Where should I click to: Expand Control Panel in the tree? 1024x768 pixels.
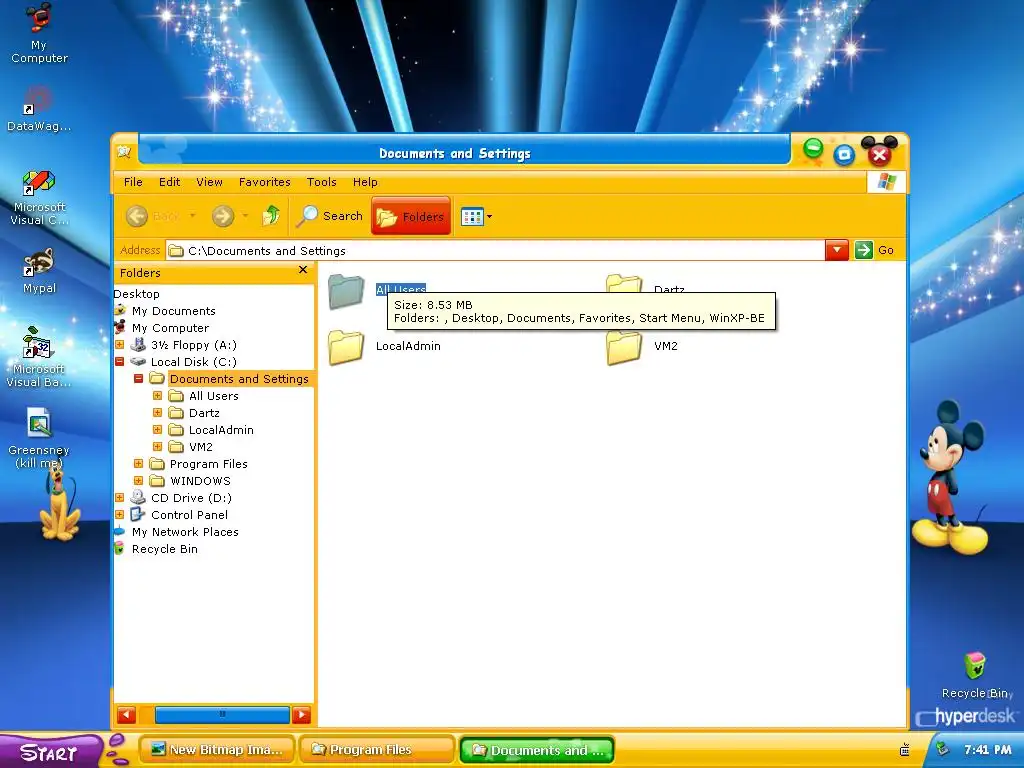(x=120, y=514)
